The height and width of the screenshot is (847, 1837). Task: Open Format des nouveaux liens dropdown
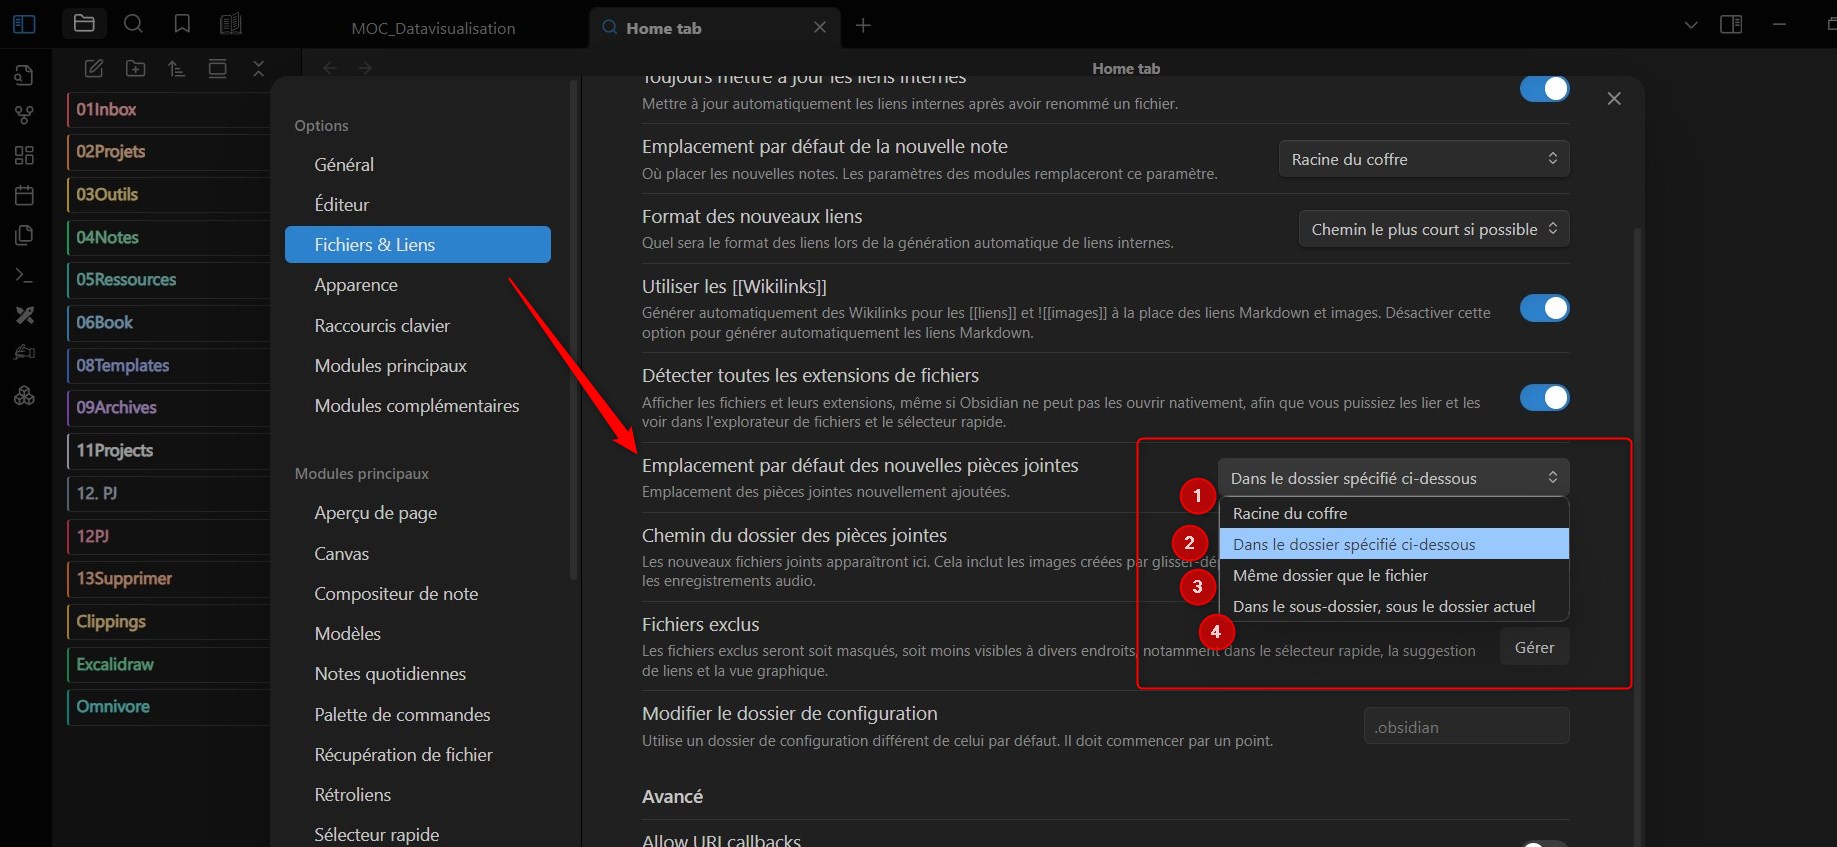click(1434, 229)
